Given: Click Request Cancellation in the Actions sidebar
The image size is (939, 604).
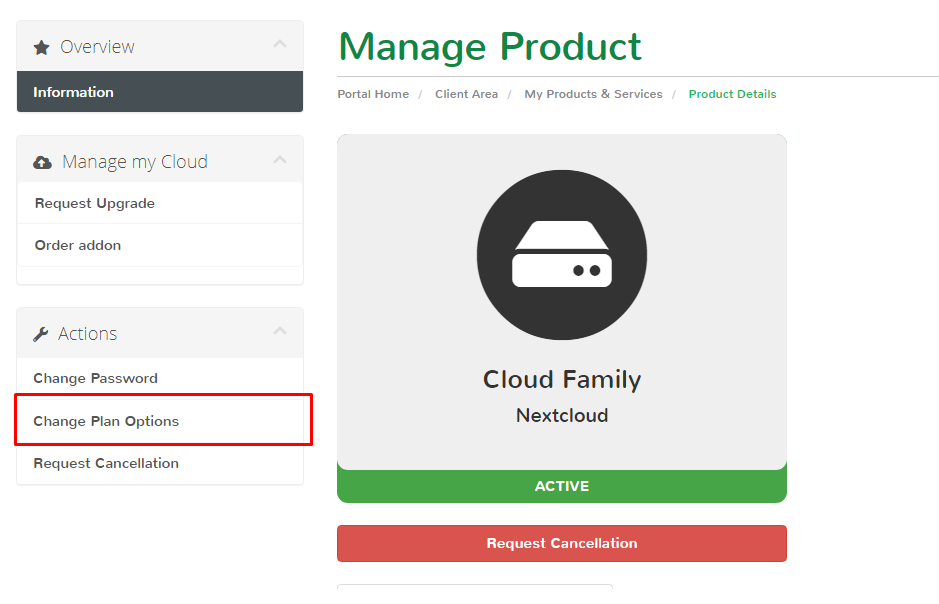Looking at the screenshot, I should tap(160, 463).
